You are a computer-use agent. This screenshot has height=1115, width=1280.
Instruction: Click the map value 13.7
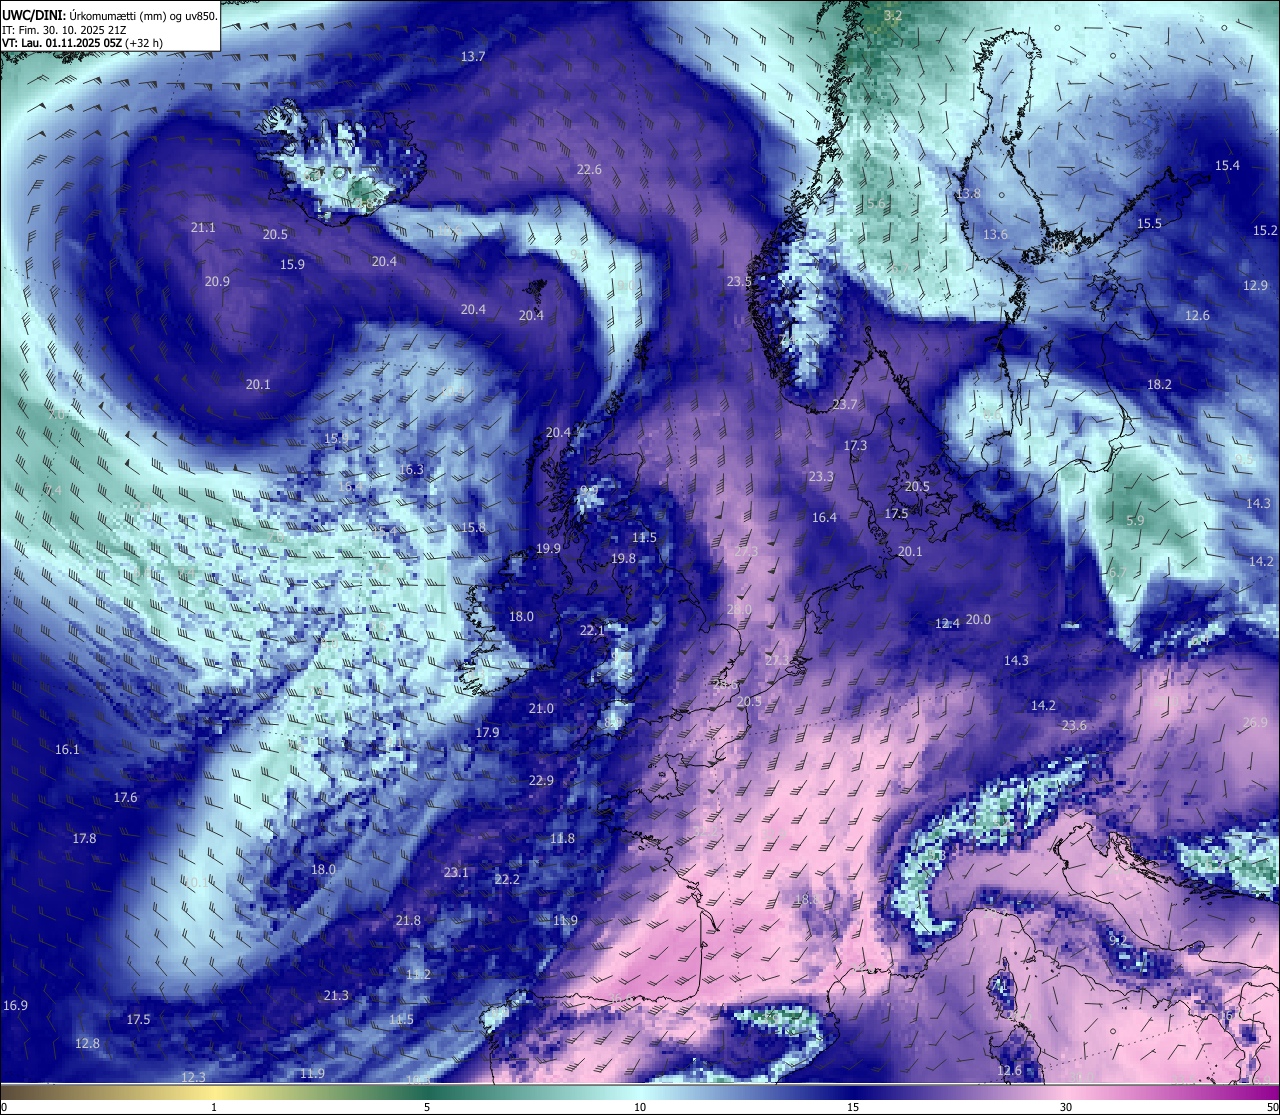pyautogui.click(x=473, y=57)
